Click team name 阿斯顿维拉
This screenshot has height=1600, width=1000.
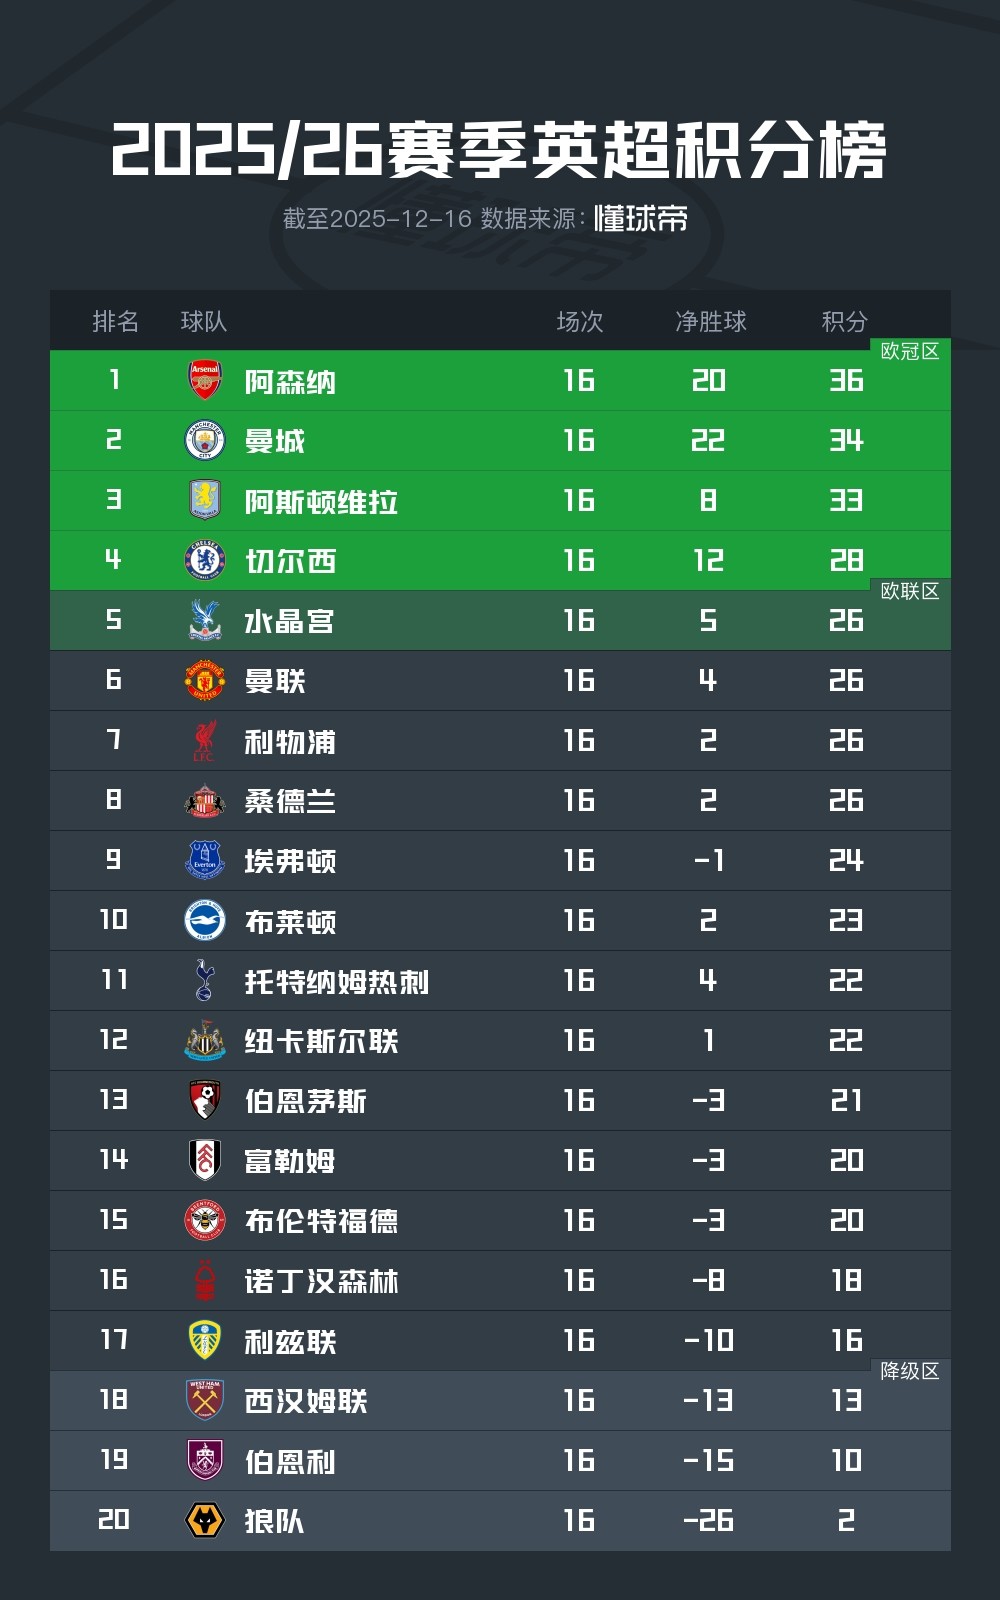click(321, 501)
